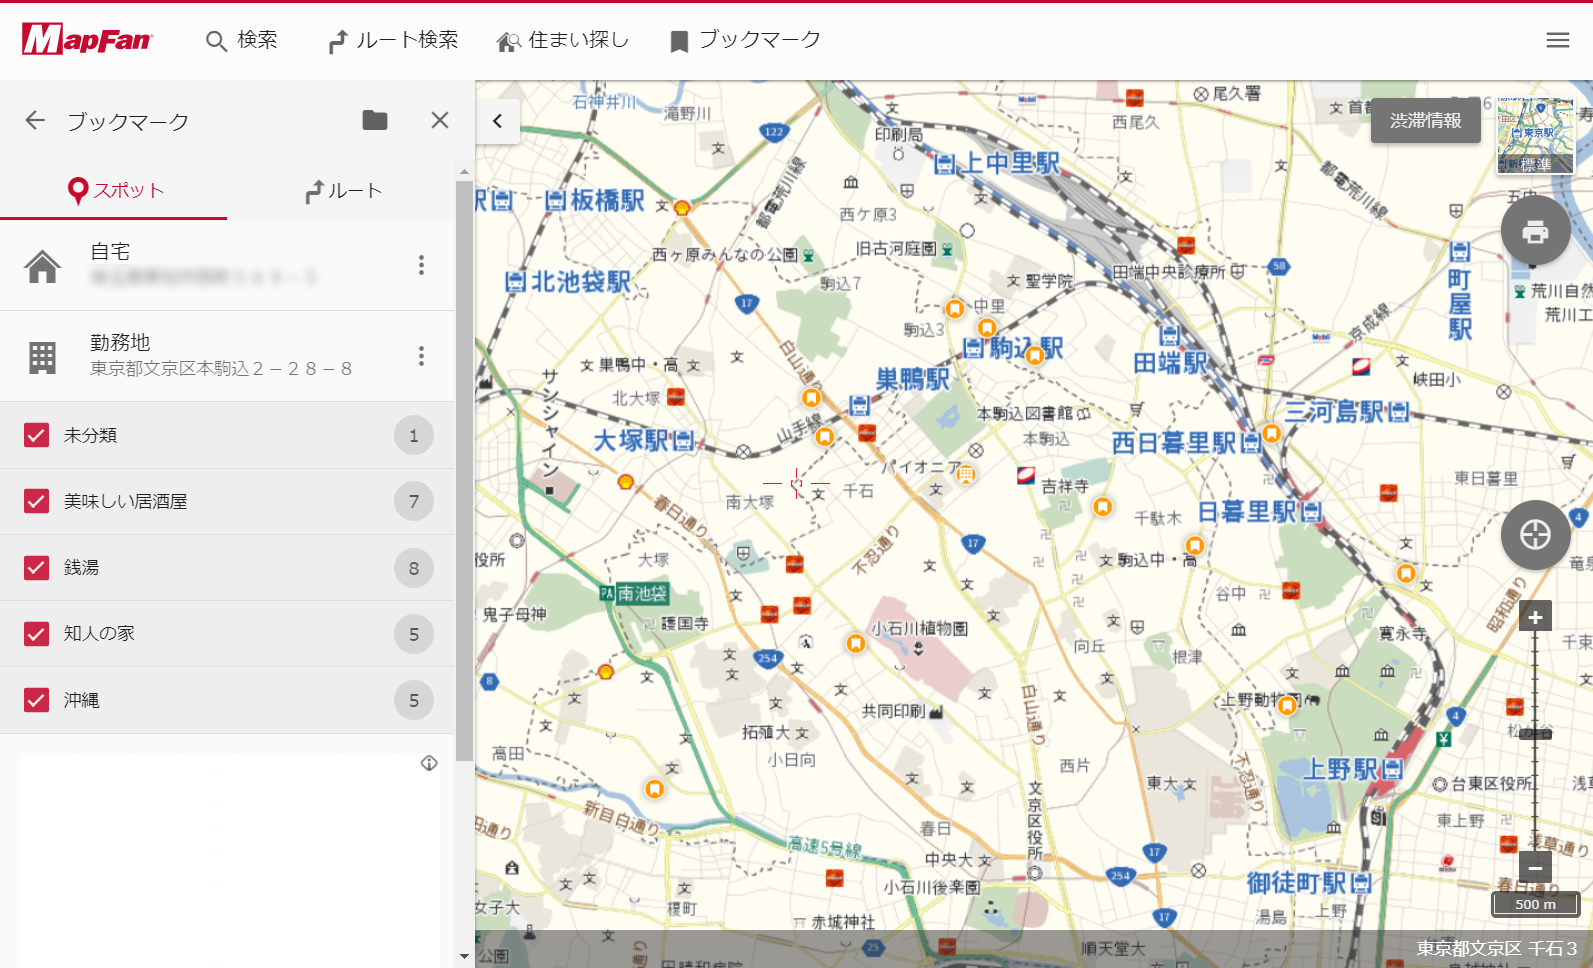Screen dimensions: 1593x968
Task: Click the building icon beside 勤務地
Action: 42,357
